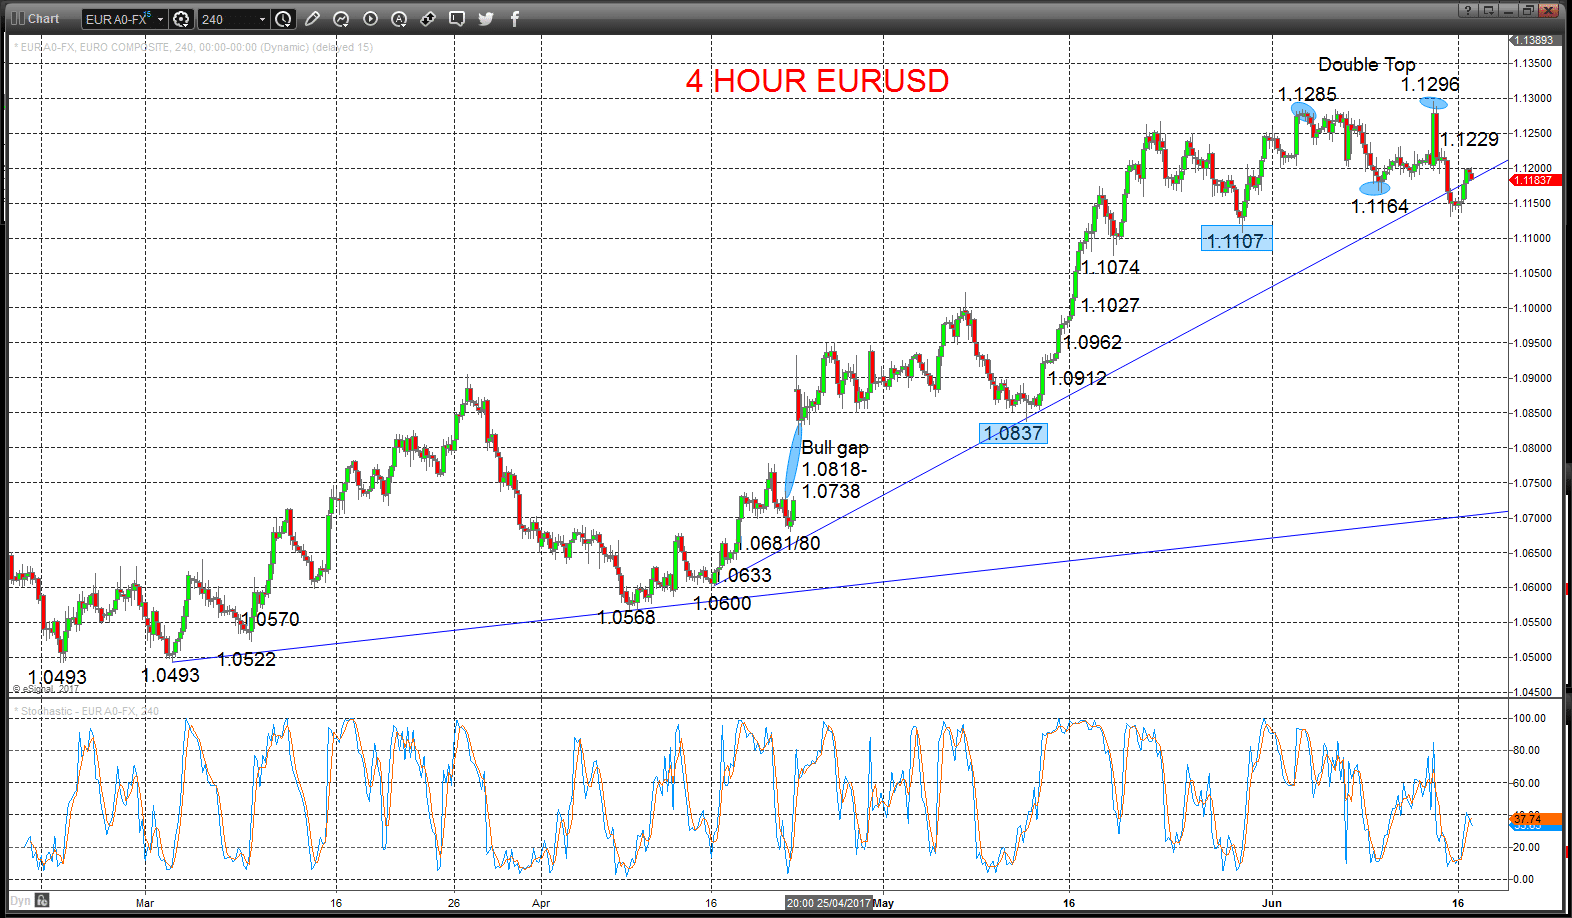Select the 1.0912 price label
The width and height of the screenshot is (1572, 918).
coord(1077,378)
